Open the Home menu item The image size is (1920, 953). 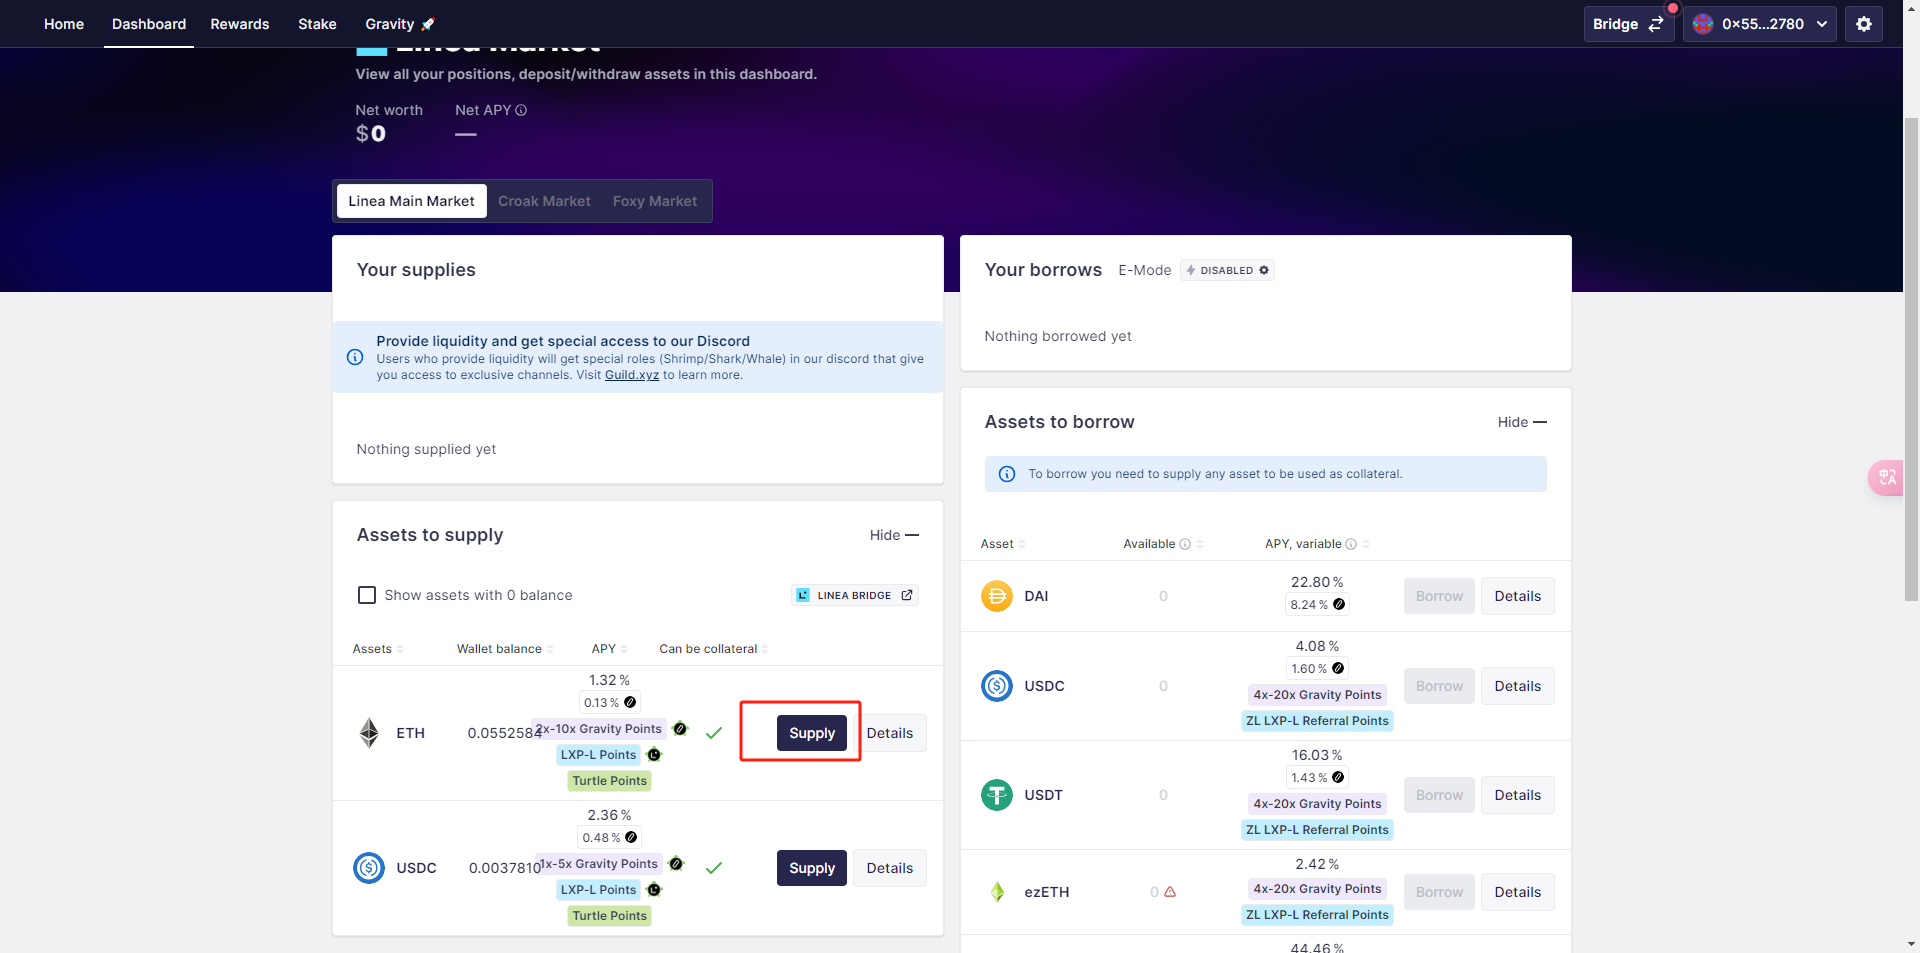[64, 24]
